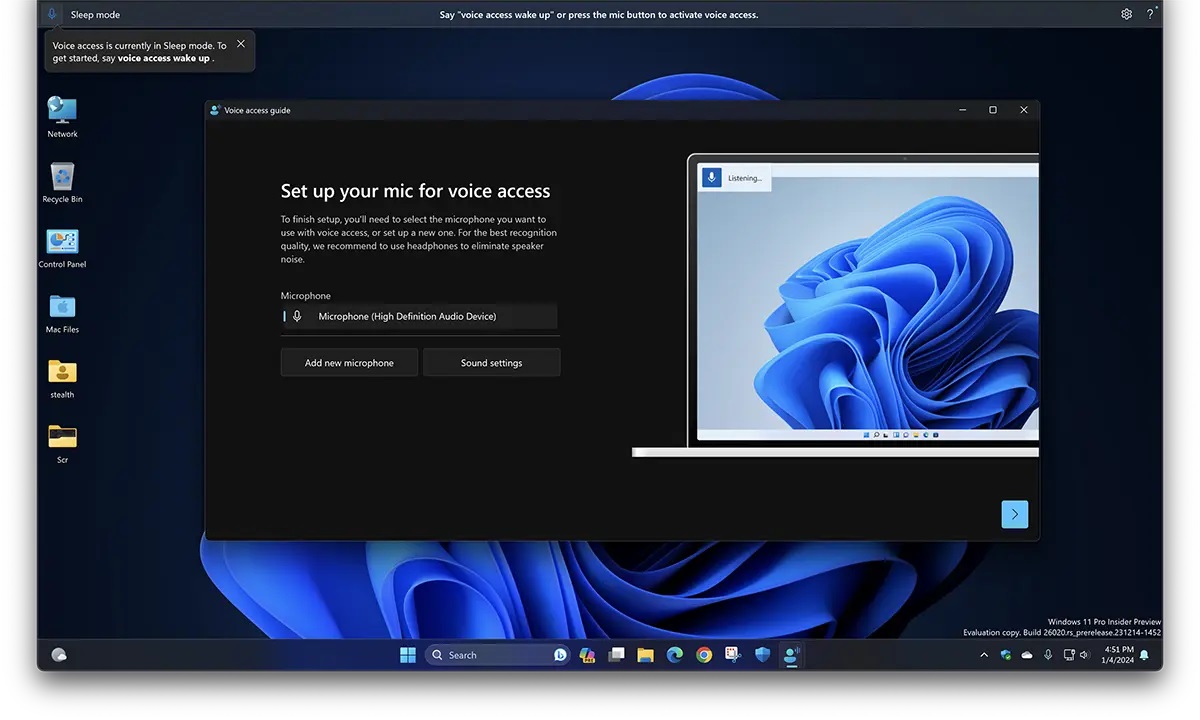Click the volume speaker tray icon
This screenshot has height=720, width=1200.
point(1087,655)
